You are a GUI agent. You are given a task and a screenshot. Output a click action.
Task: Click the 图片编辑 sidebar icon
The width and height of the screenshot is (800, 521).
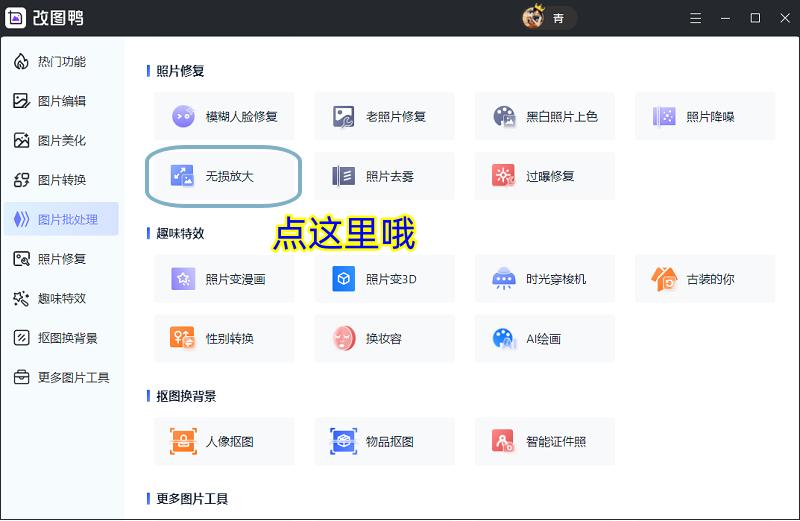point(21,101)
